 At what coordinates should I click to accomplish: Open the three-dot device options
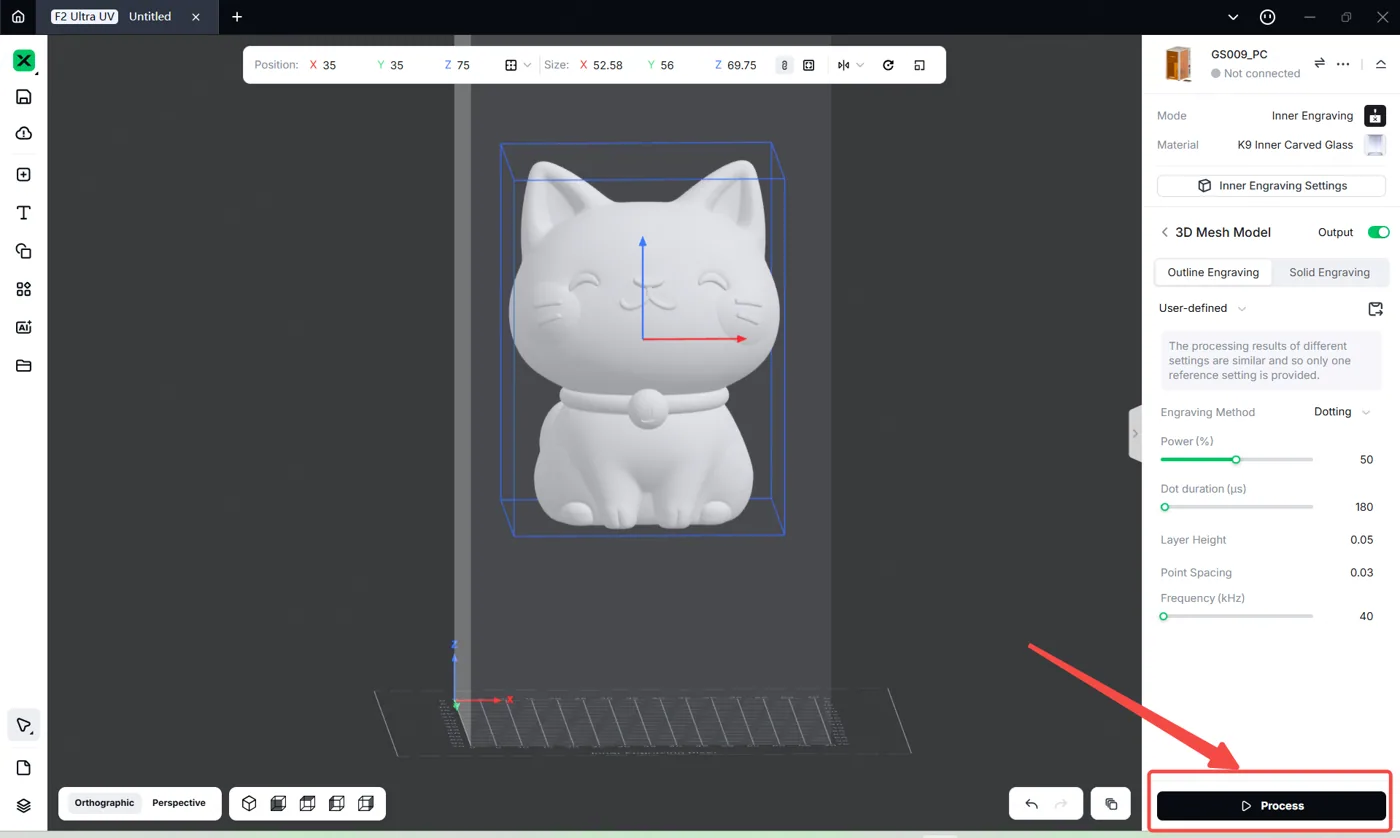click(x=1343, y=63)
